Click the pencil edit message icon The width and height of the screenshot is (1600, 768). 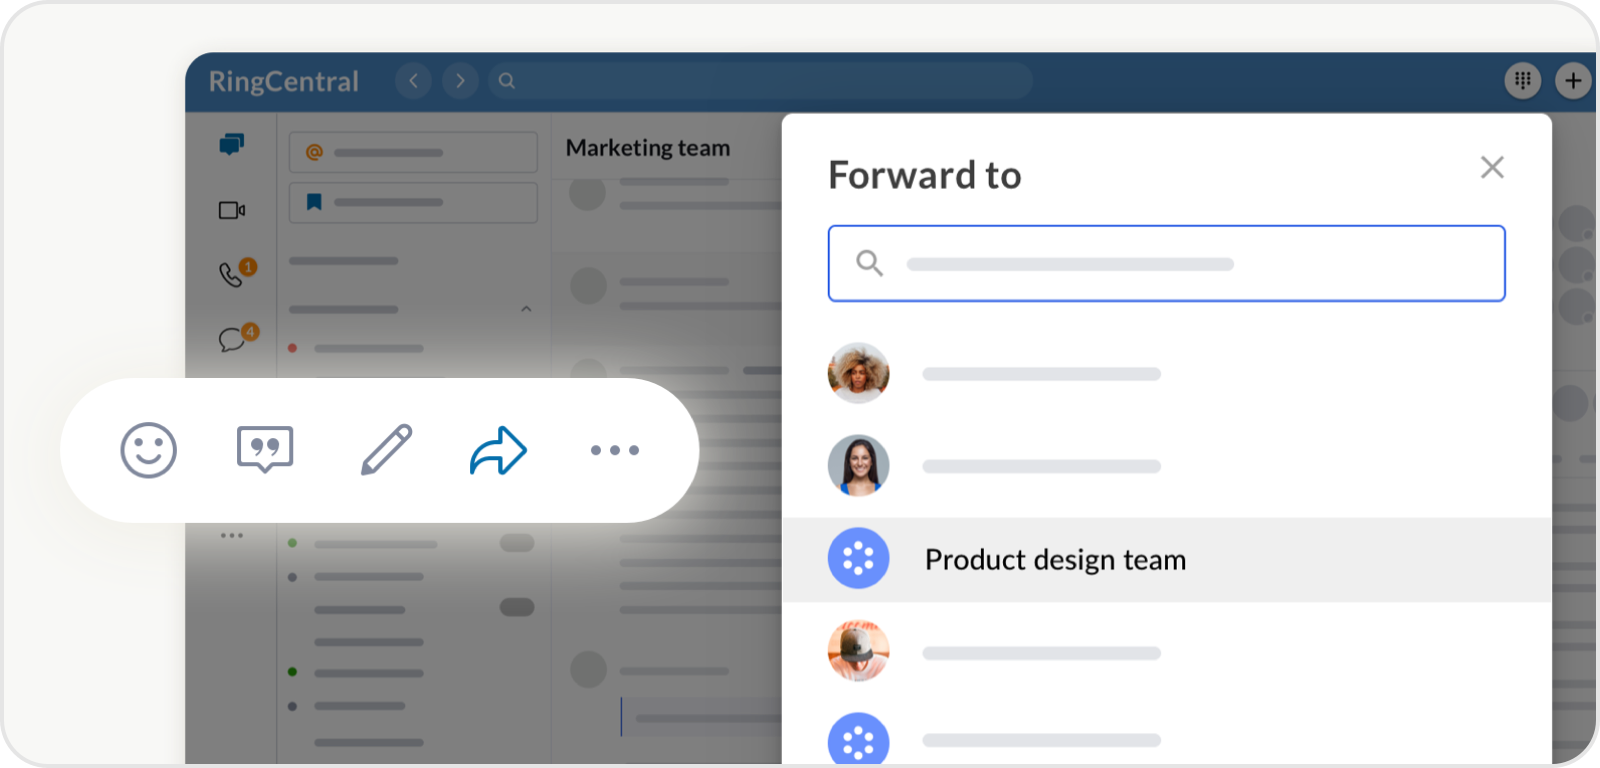click(386, 450)
